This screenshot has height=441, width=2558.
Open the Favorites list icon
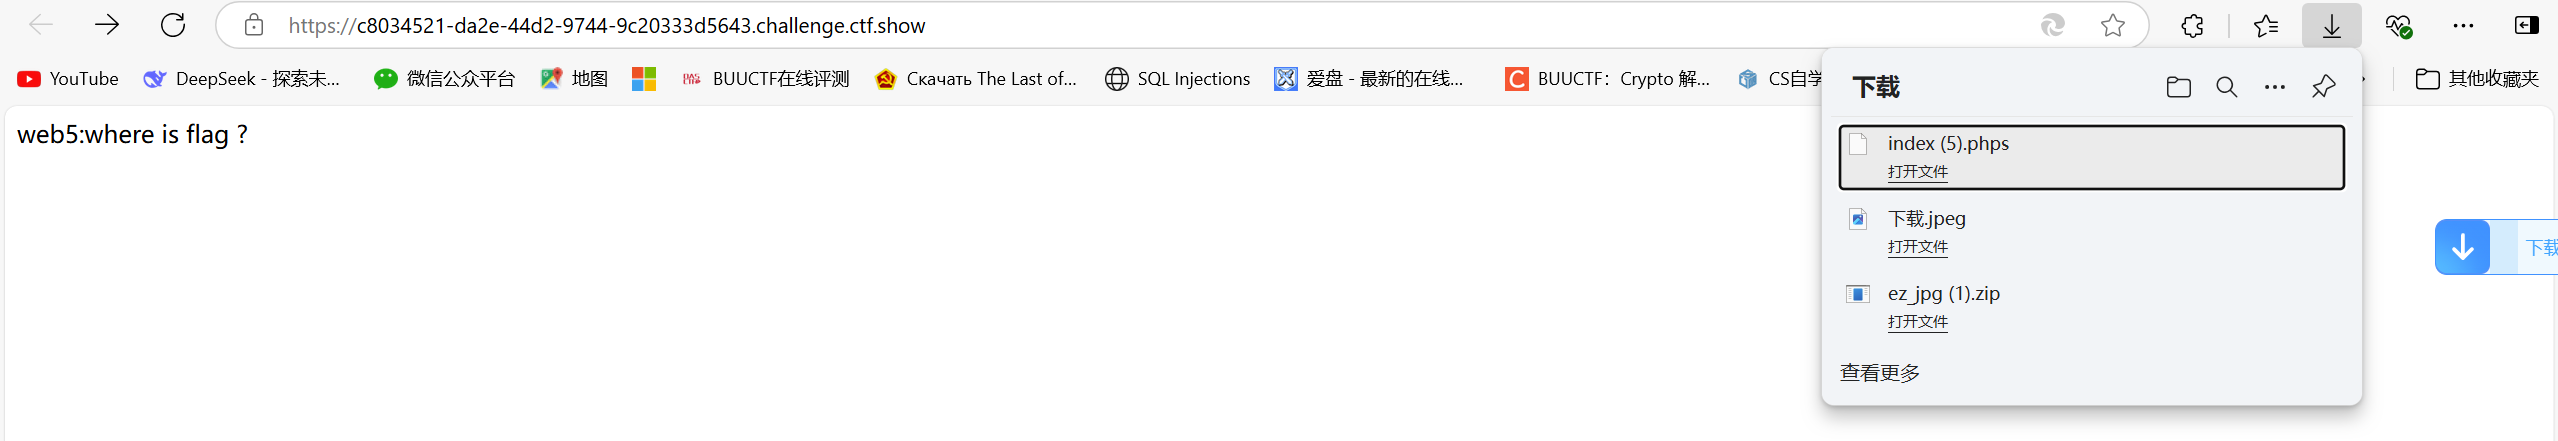point(2266,26)
